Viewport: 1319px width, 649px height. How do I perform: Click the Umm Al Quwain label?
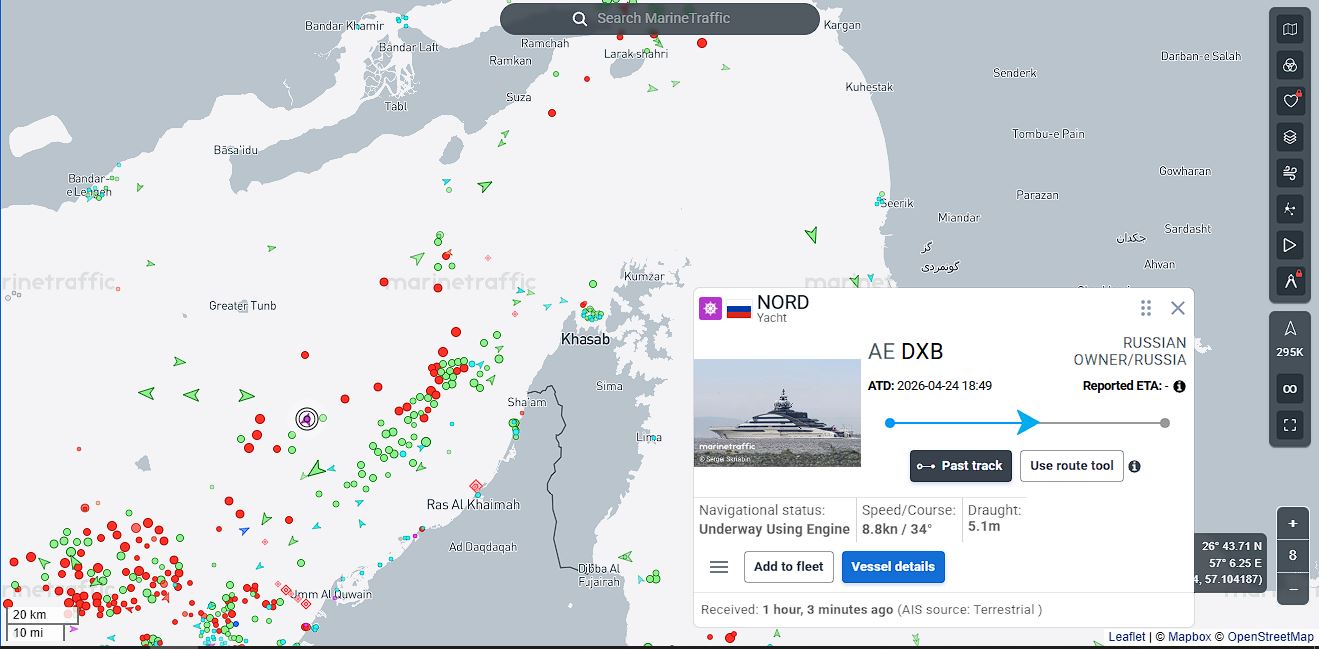(x=332, y=595)
